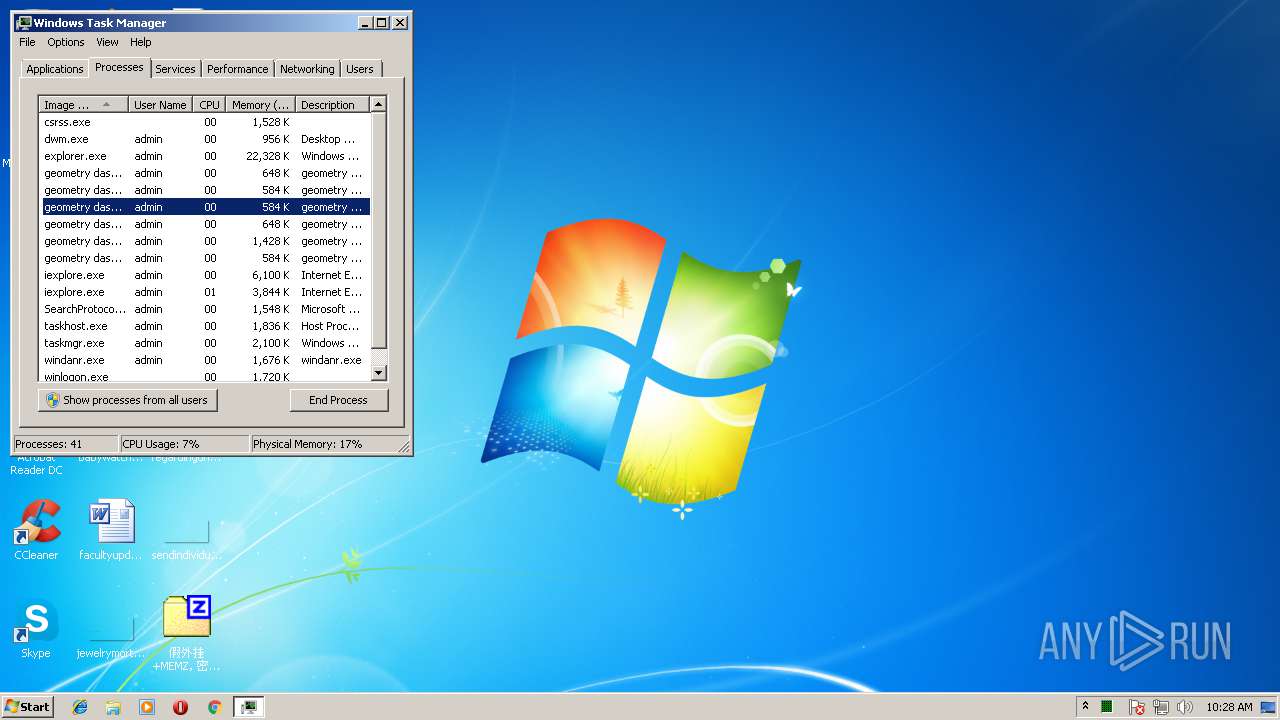Open the Opera browser taskbar icon
The height and width of the screenshot is (720, 1280).
pyautogui.click(x=181, y=707)
